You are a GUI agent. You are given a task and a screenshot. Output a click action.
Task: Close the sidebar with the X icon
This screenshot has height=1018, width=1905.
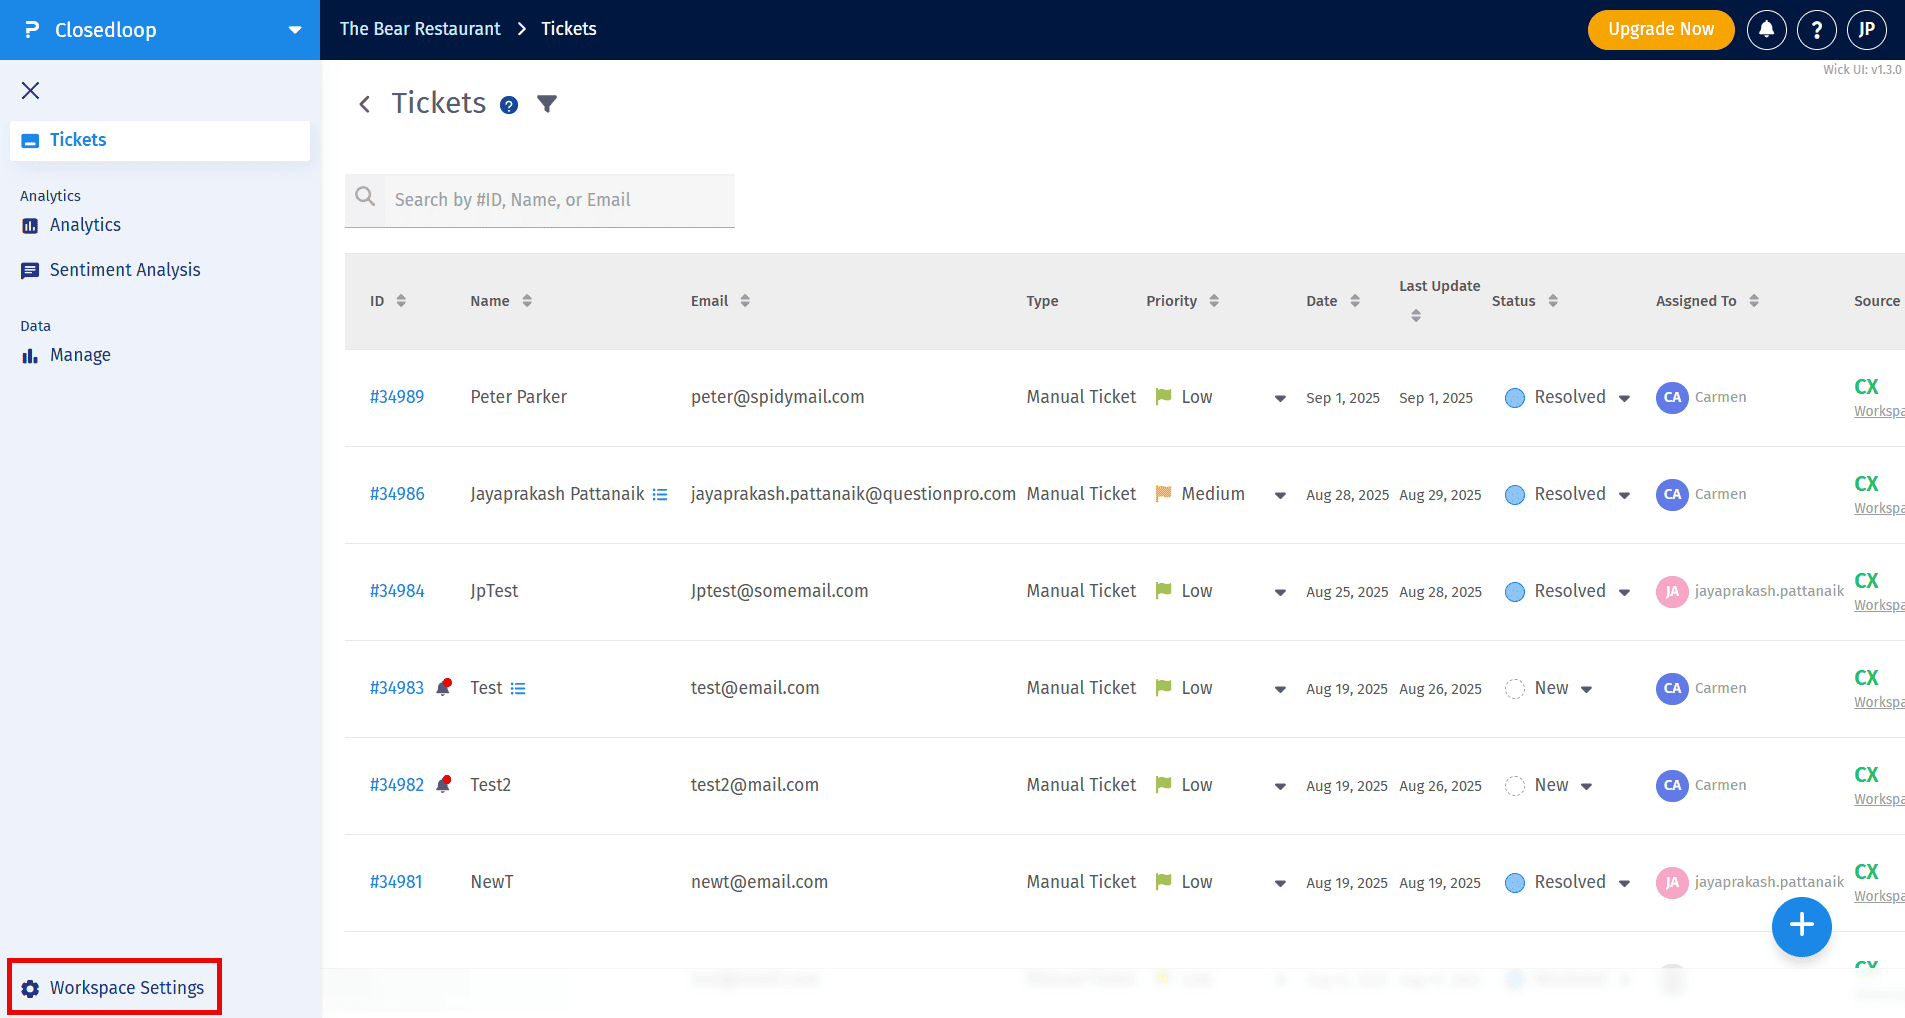[x=31, y=91]
